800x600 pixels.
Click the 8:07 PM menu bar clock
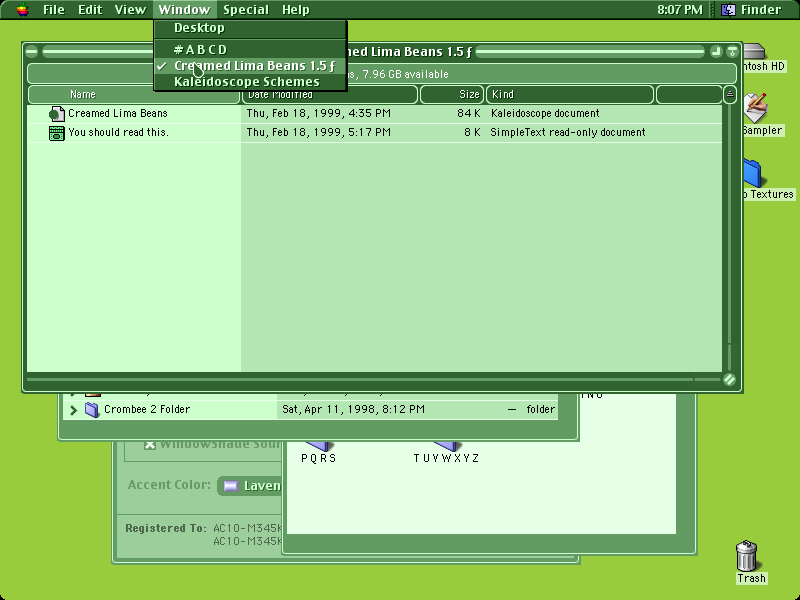tap(680, 10)
